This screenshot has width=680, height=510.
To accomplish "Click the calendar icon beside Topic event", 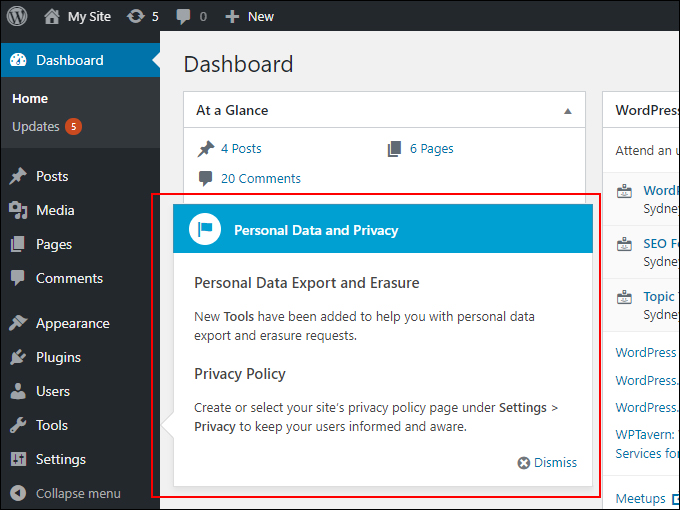I will click(624, 297).
